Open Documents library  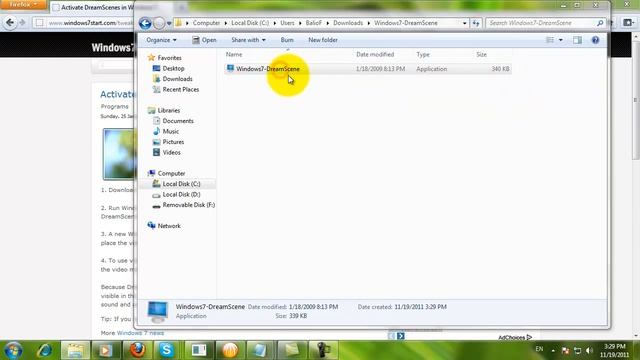[178, 121]
